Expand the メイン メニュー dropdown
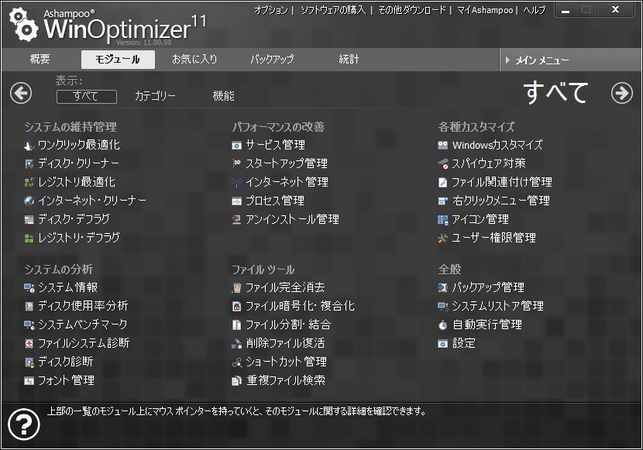Image resolution: width=643 pixels, height=450 pixels. pyautogui.click(x=570, y=60)
